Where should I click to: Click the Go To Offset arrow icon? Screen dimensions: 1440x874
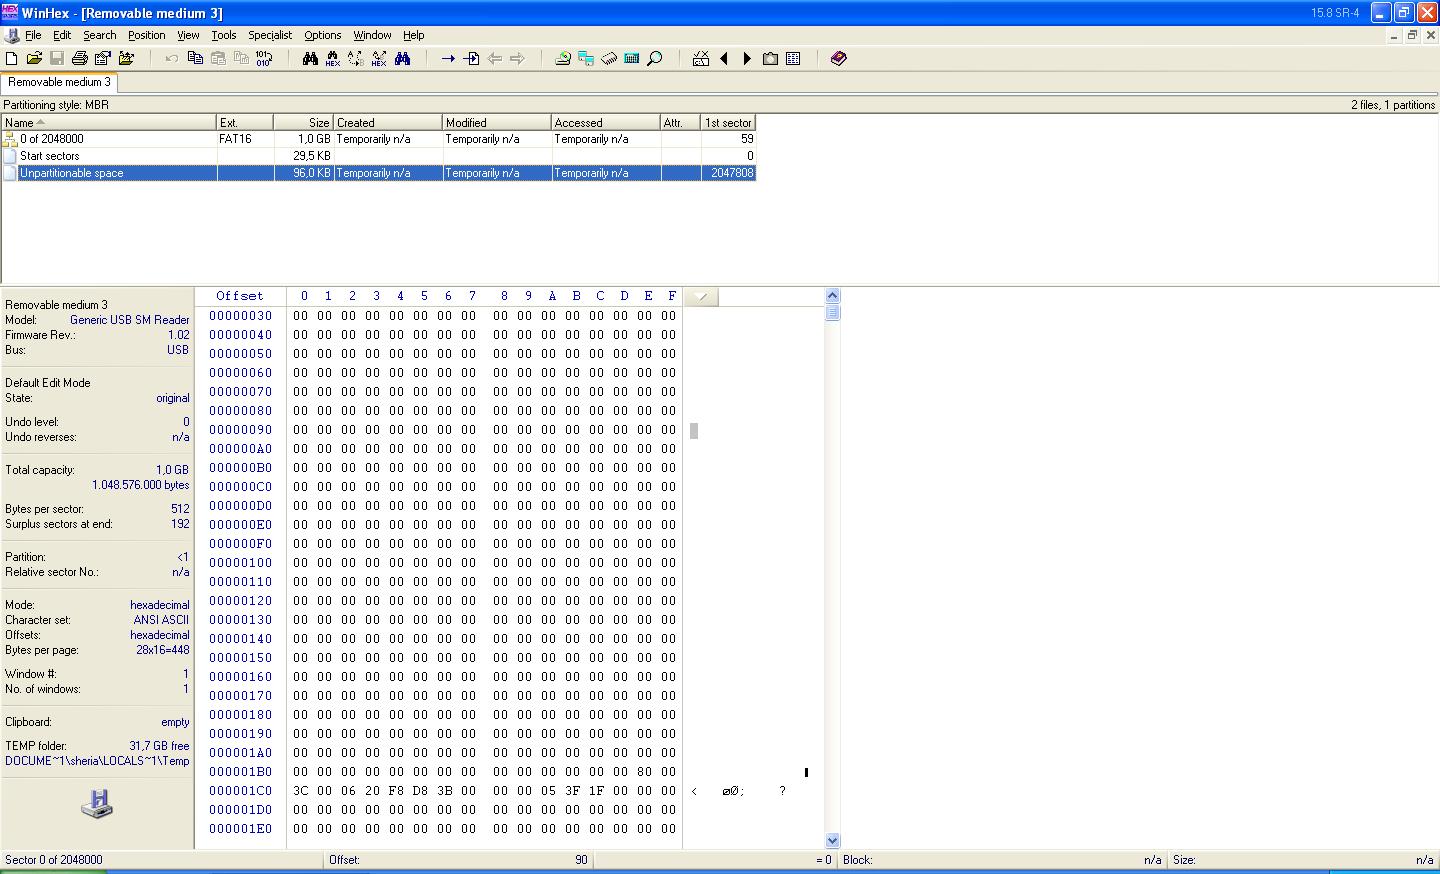tap(448, 59)
